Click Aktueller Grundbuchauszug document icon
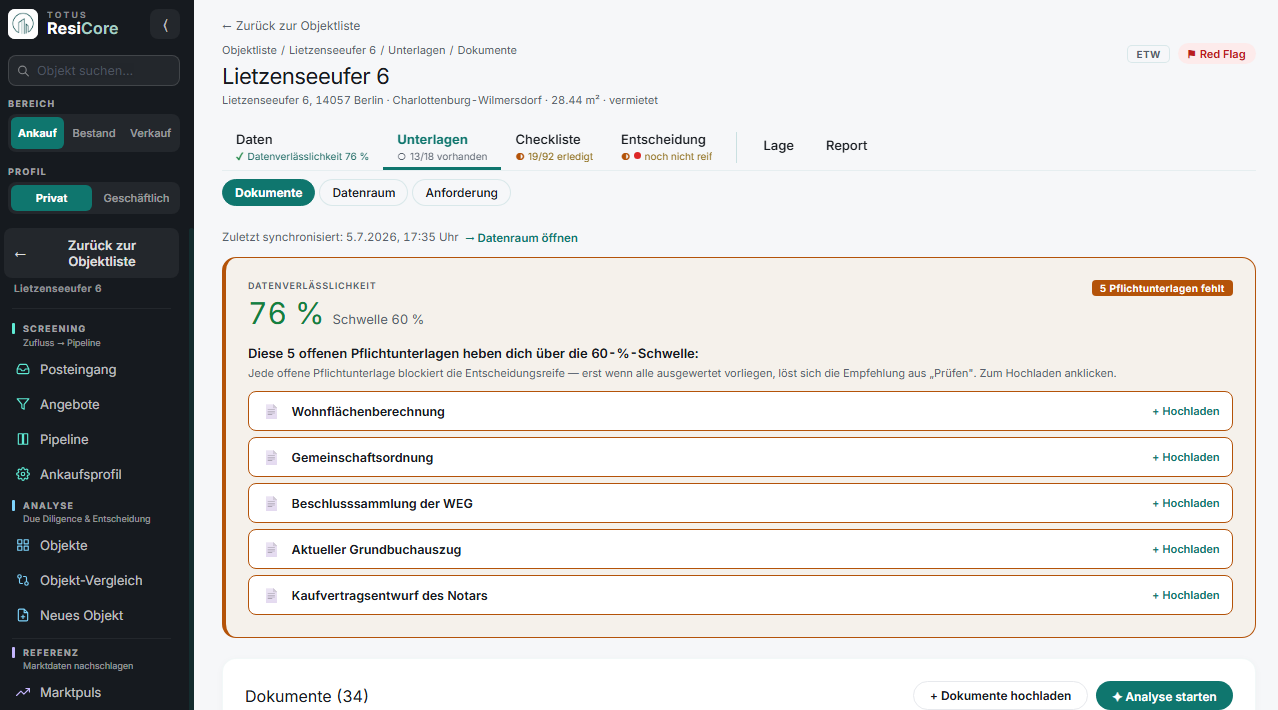This screenshot has width=1278, height=710. 271,549
